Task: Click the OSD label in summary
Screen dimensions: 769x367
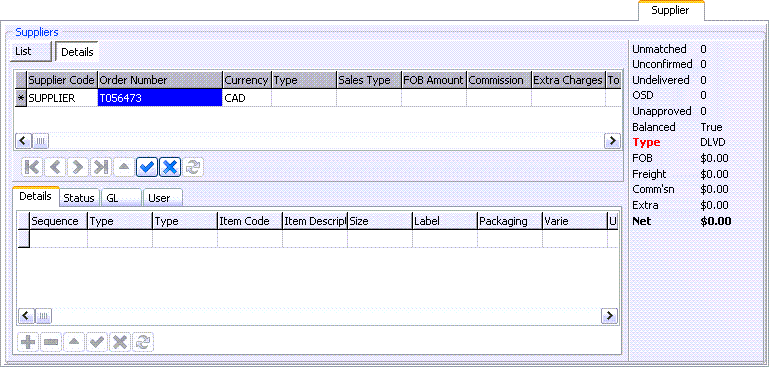Action: click(x=642, y=95)
